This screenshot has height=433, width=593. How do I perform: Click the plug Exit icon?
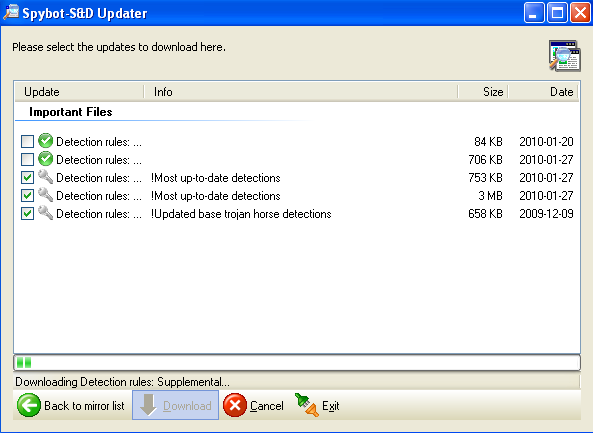pyautogui.click(x=307, y=405)
